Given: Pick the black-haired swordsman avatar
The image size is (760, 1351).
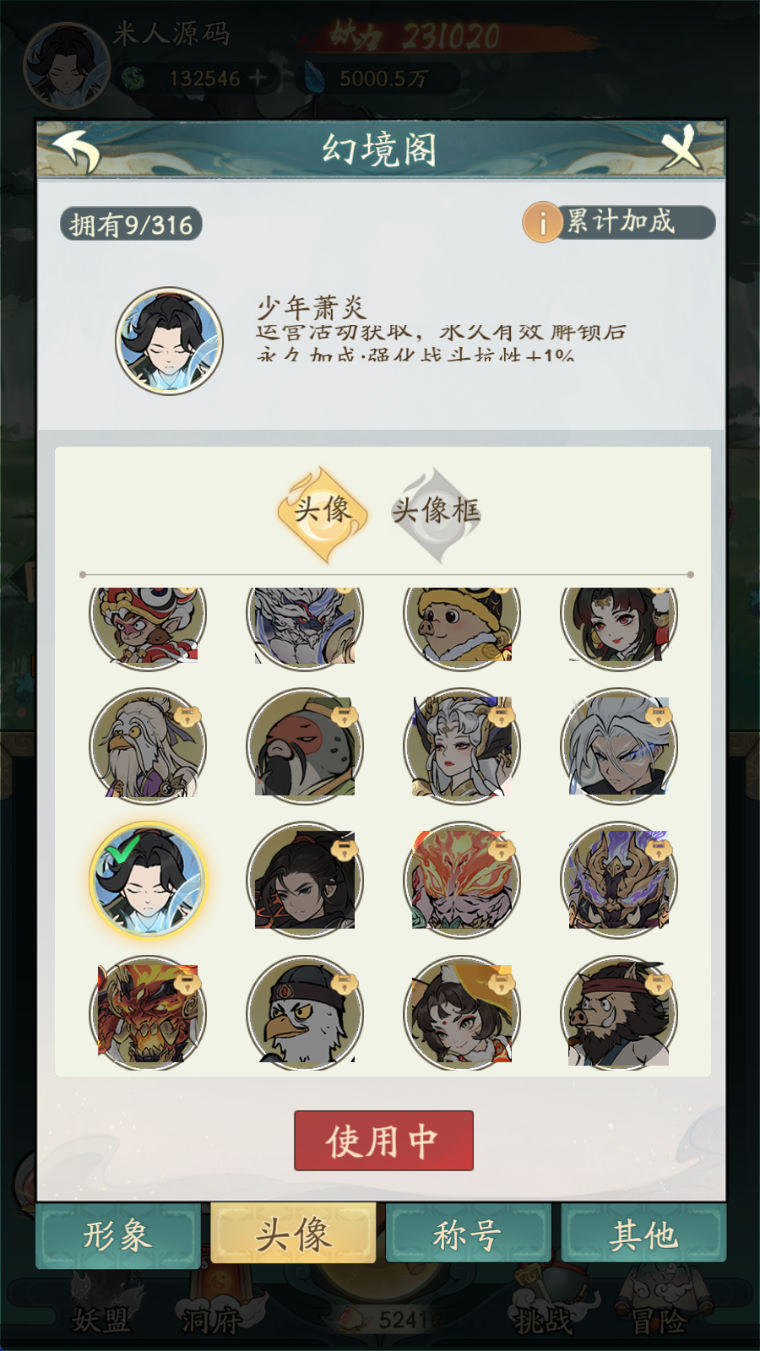Looking at the screenshot, I should pyautogui.click(x=305, y=879).
